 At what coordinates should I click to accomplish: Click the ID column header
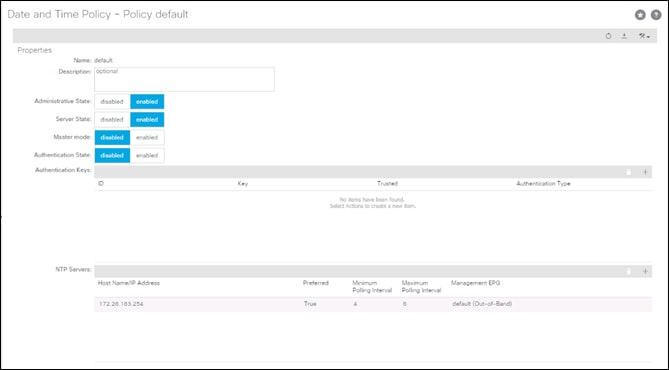click(101, 184)
